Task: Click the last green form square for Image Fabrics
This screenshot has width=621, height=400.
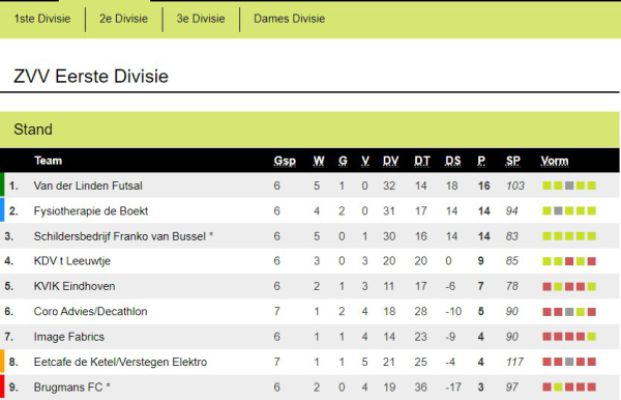Action: pyautogui.click(x=592, y=337)
